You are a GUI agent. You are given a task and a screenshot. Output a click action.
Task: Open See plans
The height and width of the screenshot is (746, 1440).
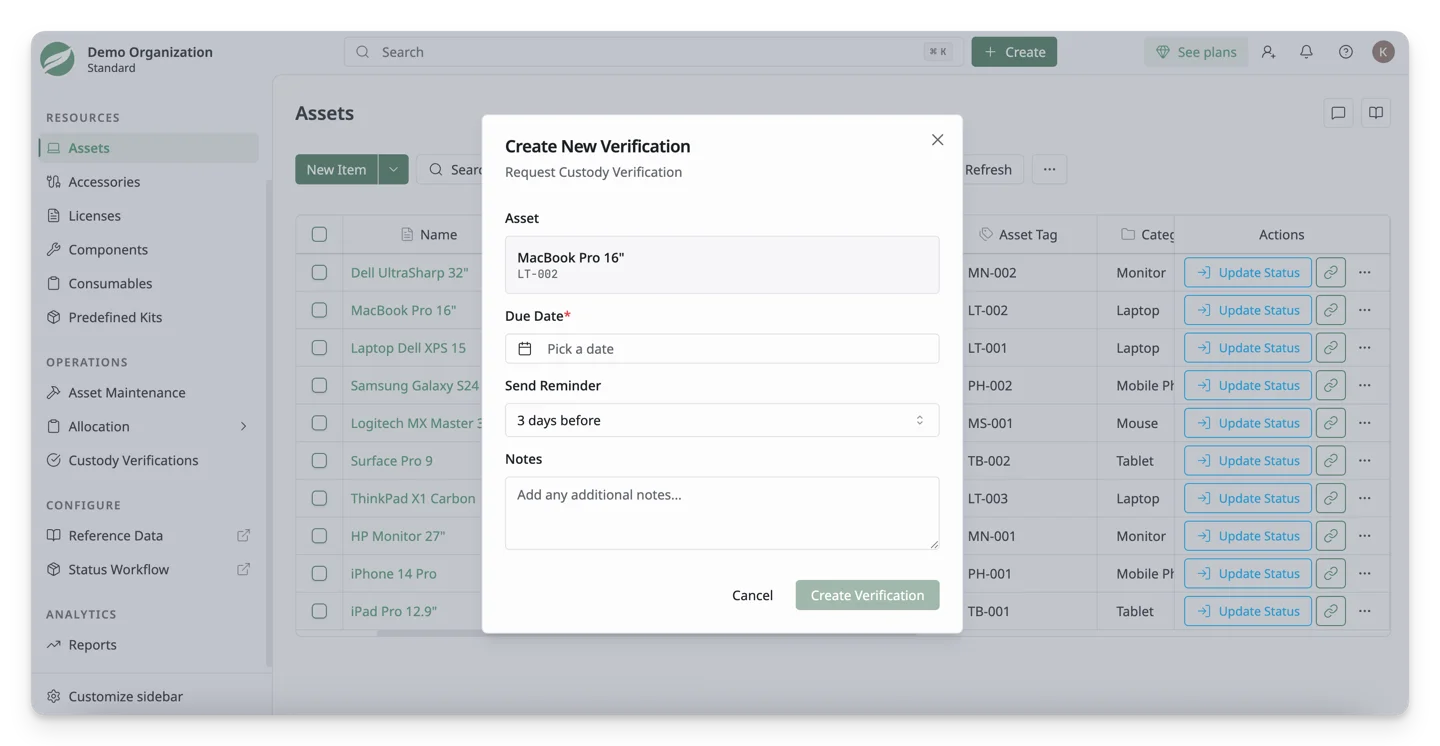tap(1196, 52)
